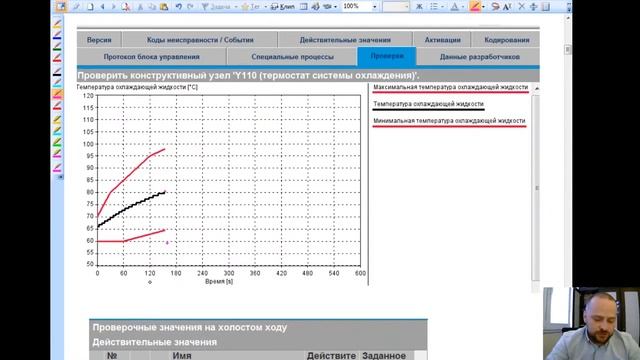Click legend entry Температура охлаждающей жидкости
Viewport: 640px width, 360px height.
pyautogui.click(x=428, y=104)
